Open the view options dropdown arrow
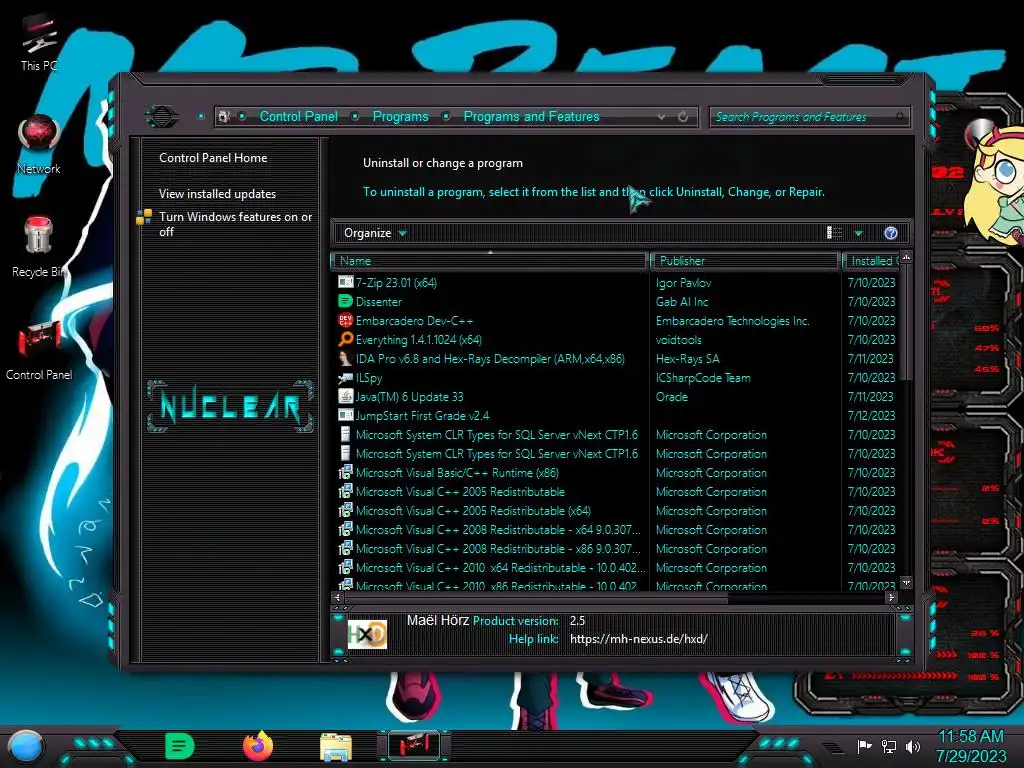The width and height of the screenshot is (1024, 768). [858, 233]
